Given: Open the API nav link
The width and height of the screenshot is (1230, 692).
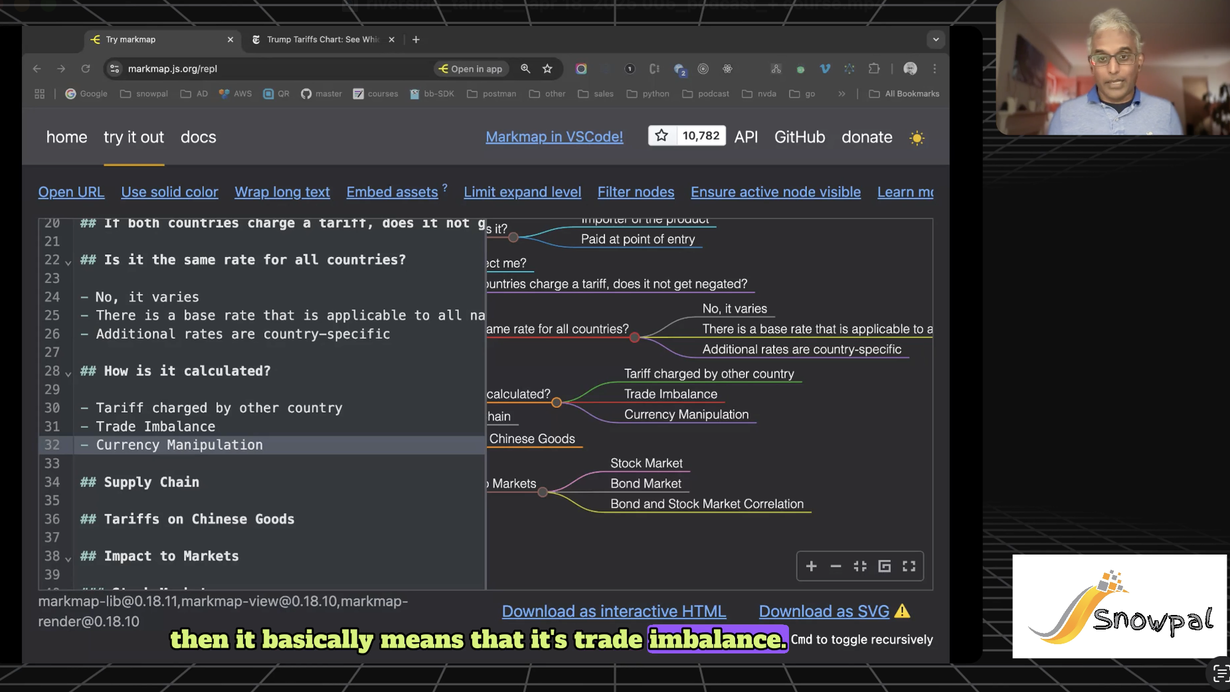Looking at the screenshot, I should (746, 137).
